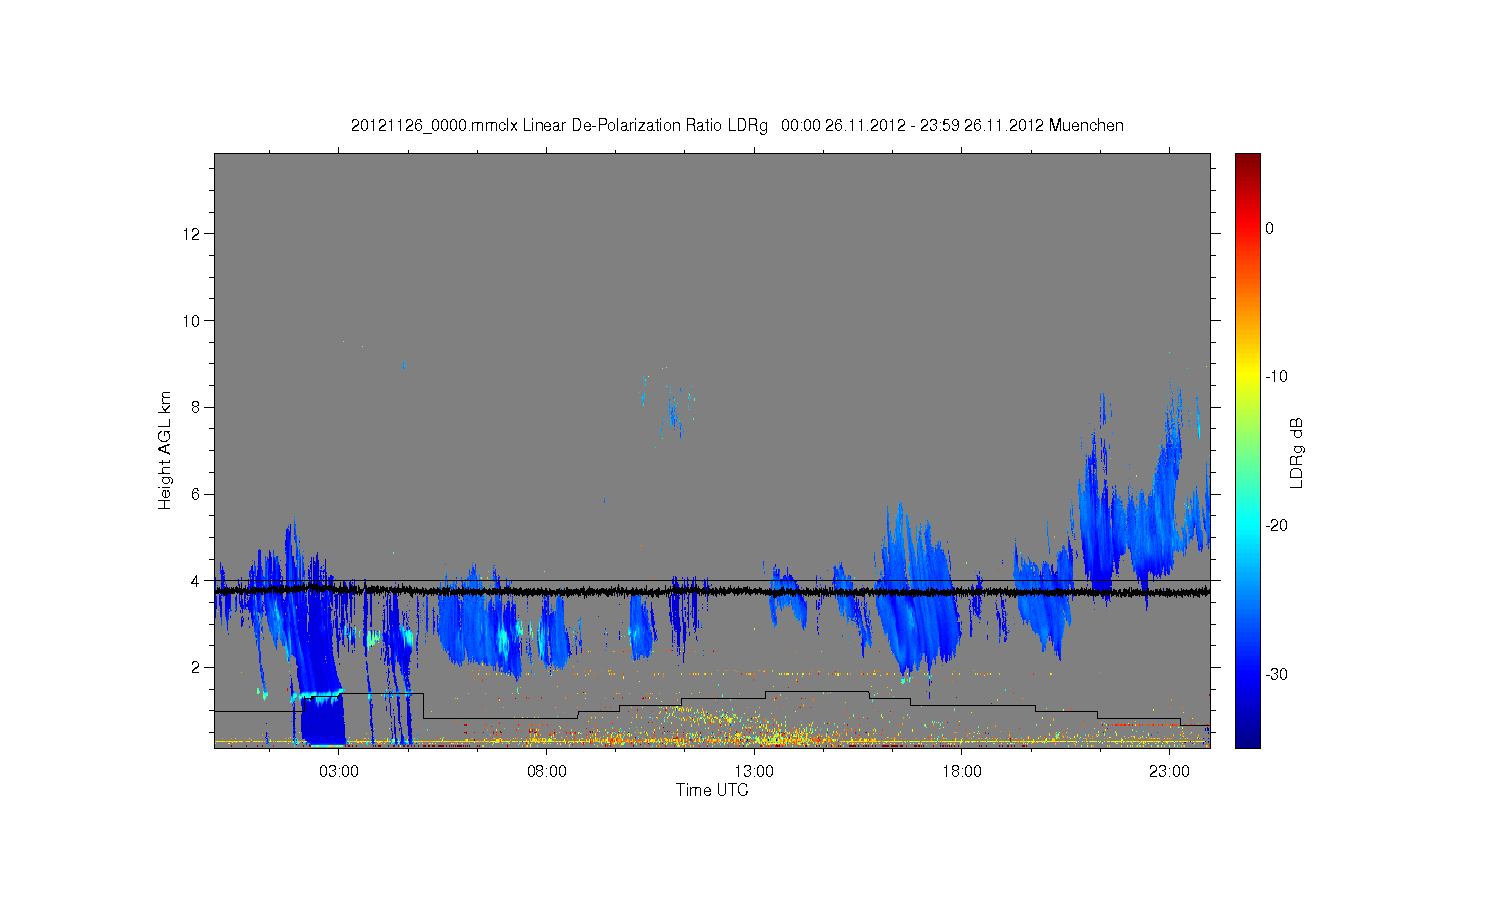1500x900 pixels.
Task: Click the 03:00 time tick label
Action: [x=339, y=771]
